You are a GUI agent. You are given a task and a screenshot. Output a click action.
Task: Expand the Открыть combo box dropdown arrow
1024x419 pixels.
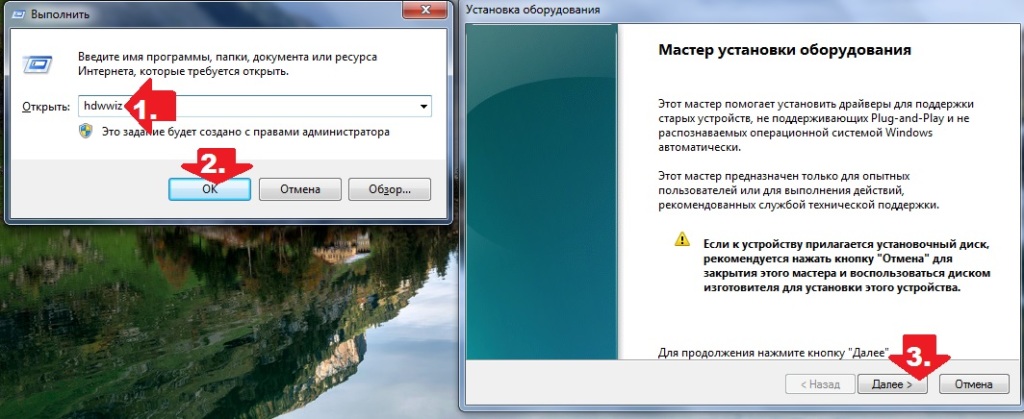pyautogui.click(x=424, y=106)
